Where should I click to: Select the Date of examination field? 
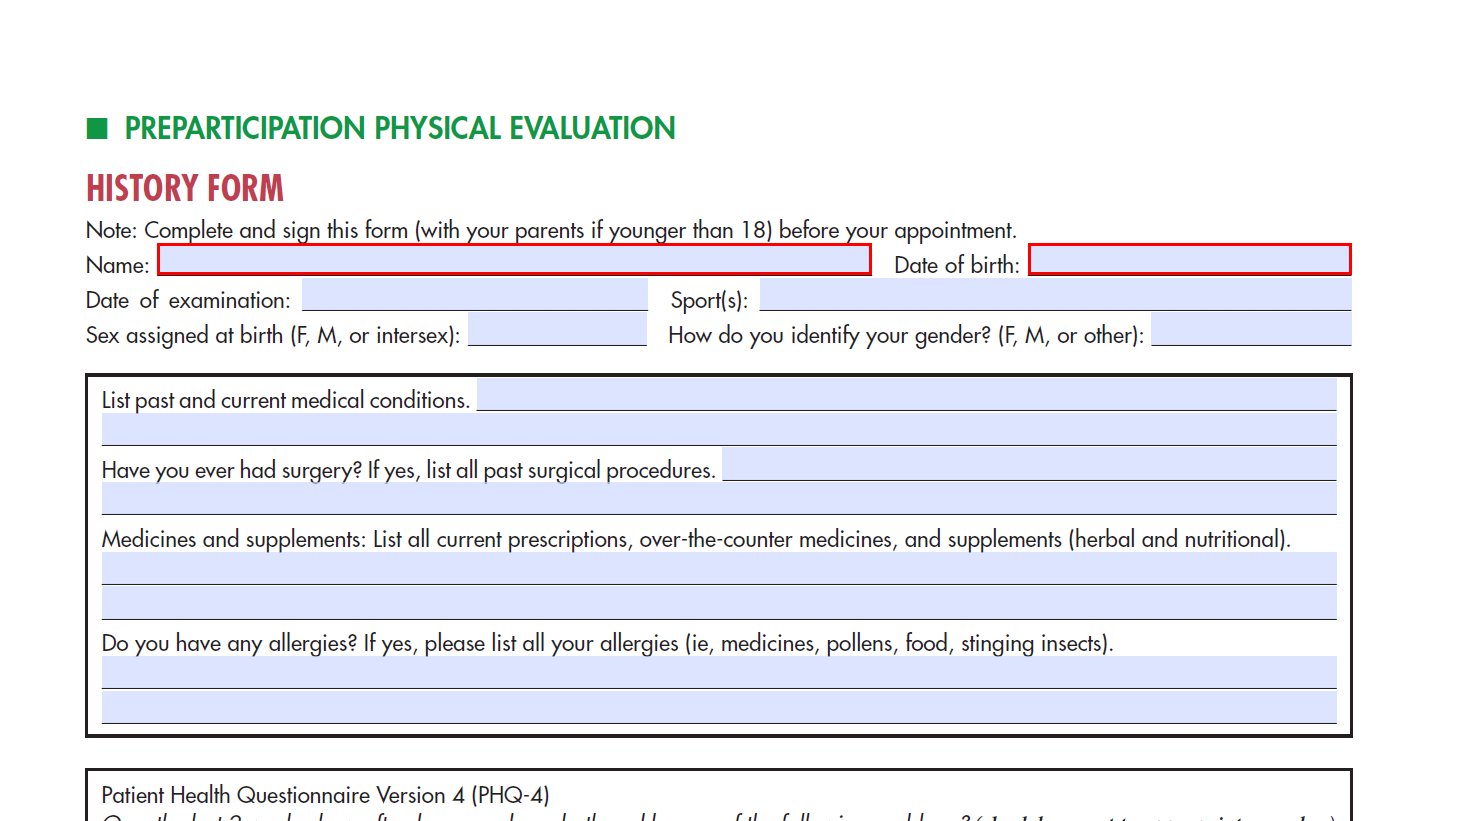pos(474,296)
